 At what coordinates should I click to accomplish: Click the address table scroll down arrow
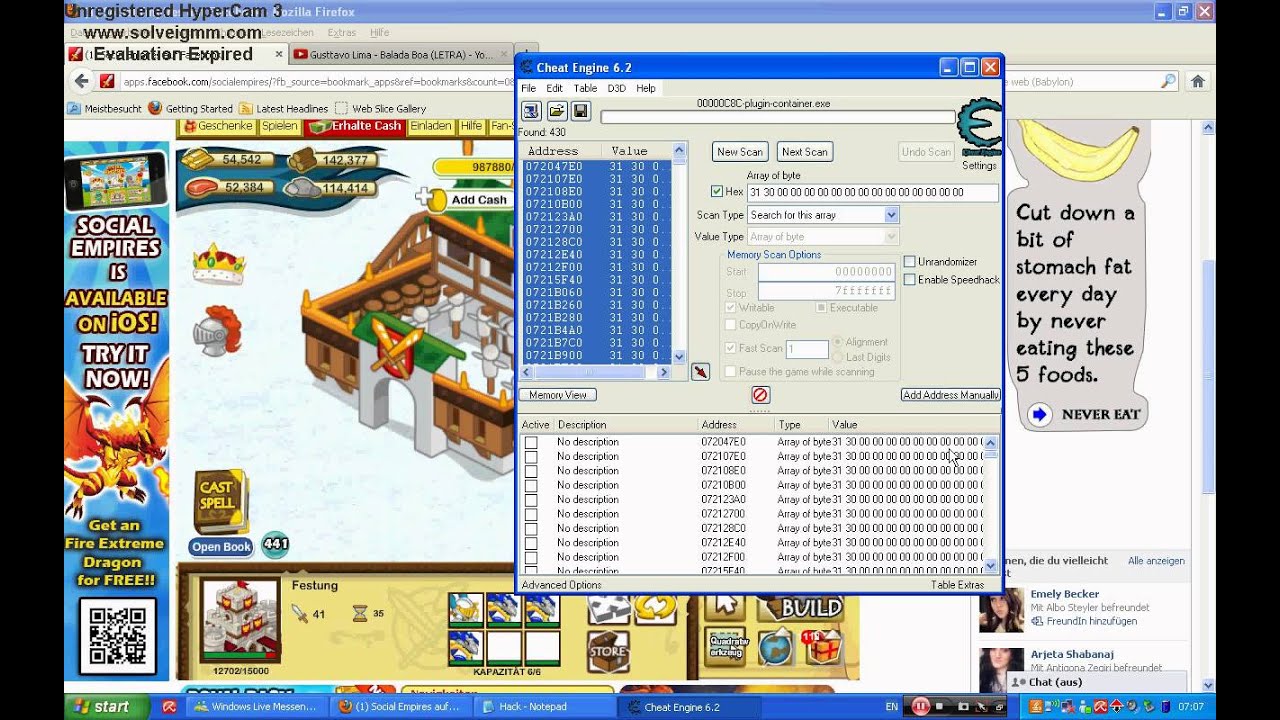(x=990, y=565)
